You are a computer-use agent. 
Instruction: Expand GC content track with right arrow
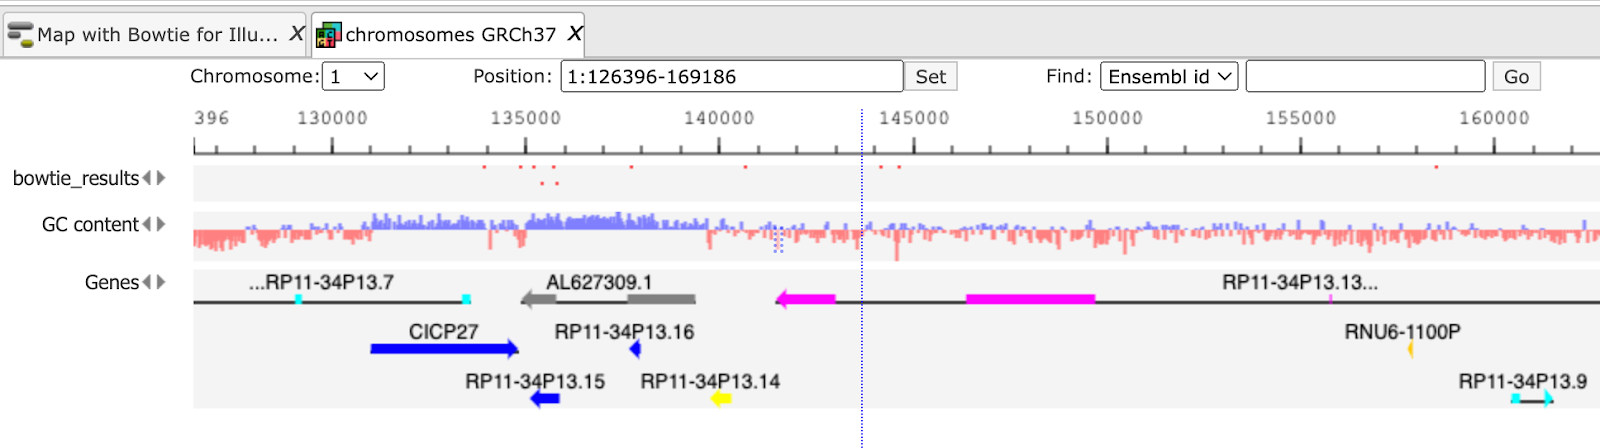point(161,224)
